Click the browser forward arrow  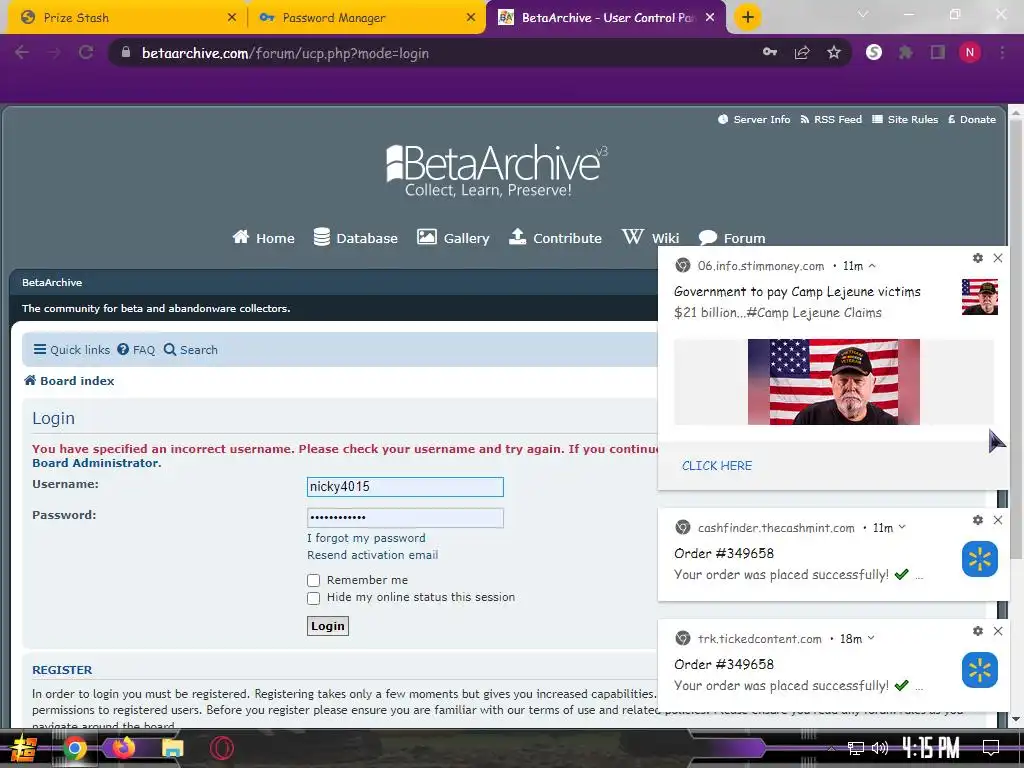pos(54,52)
